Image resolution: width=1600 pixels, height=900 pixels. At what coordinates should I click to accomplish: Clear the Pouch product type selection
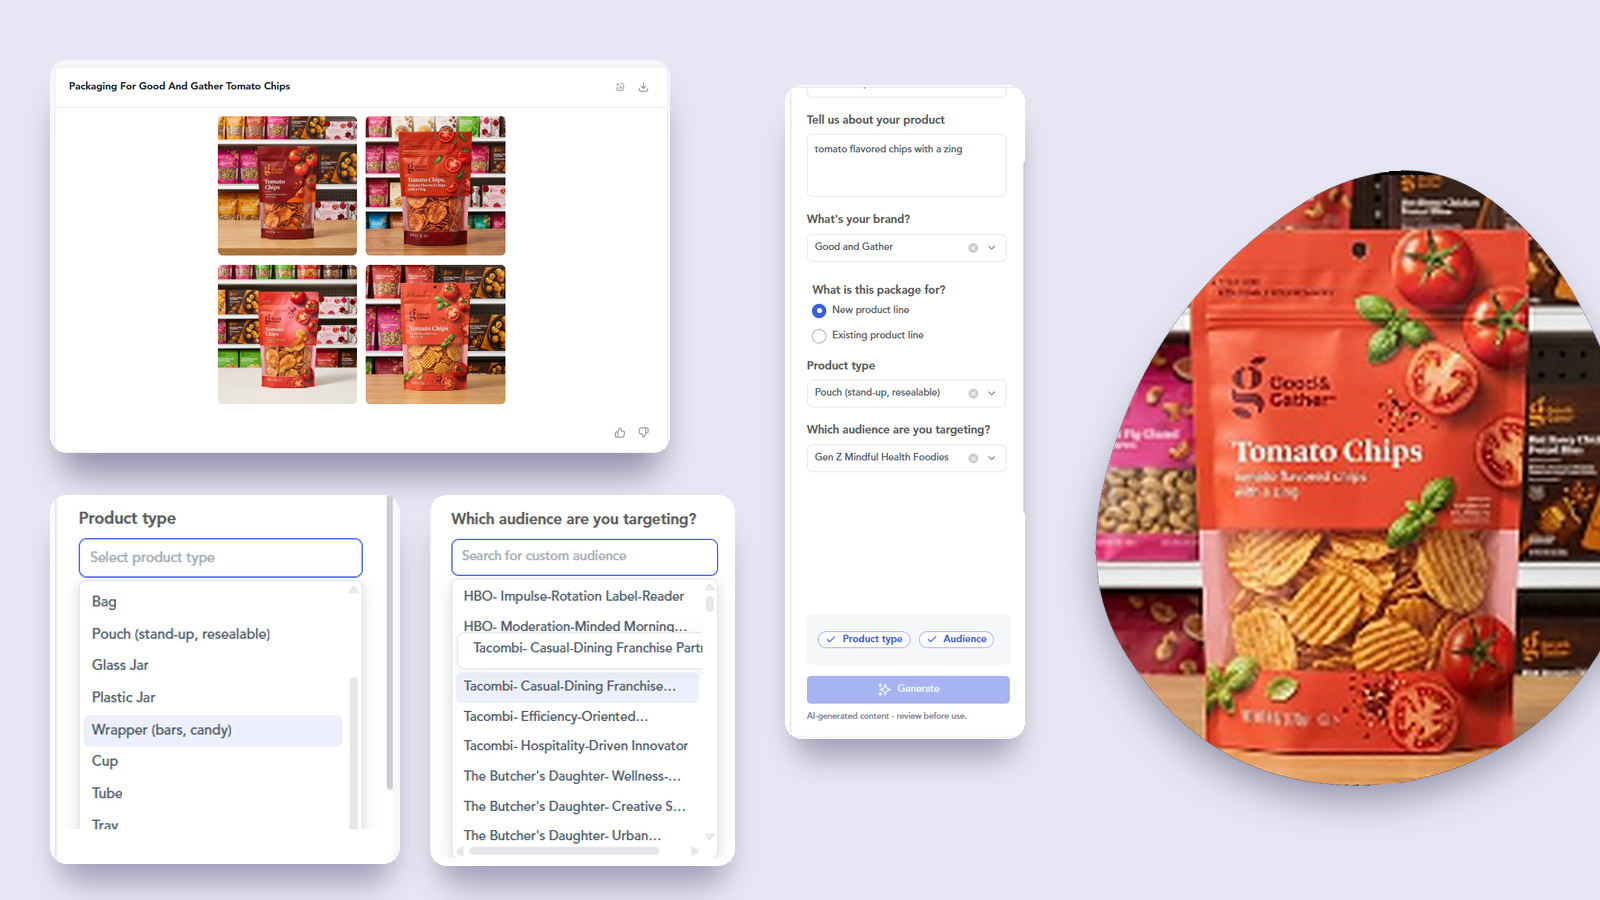coord(973,394)
